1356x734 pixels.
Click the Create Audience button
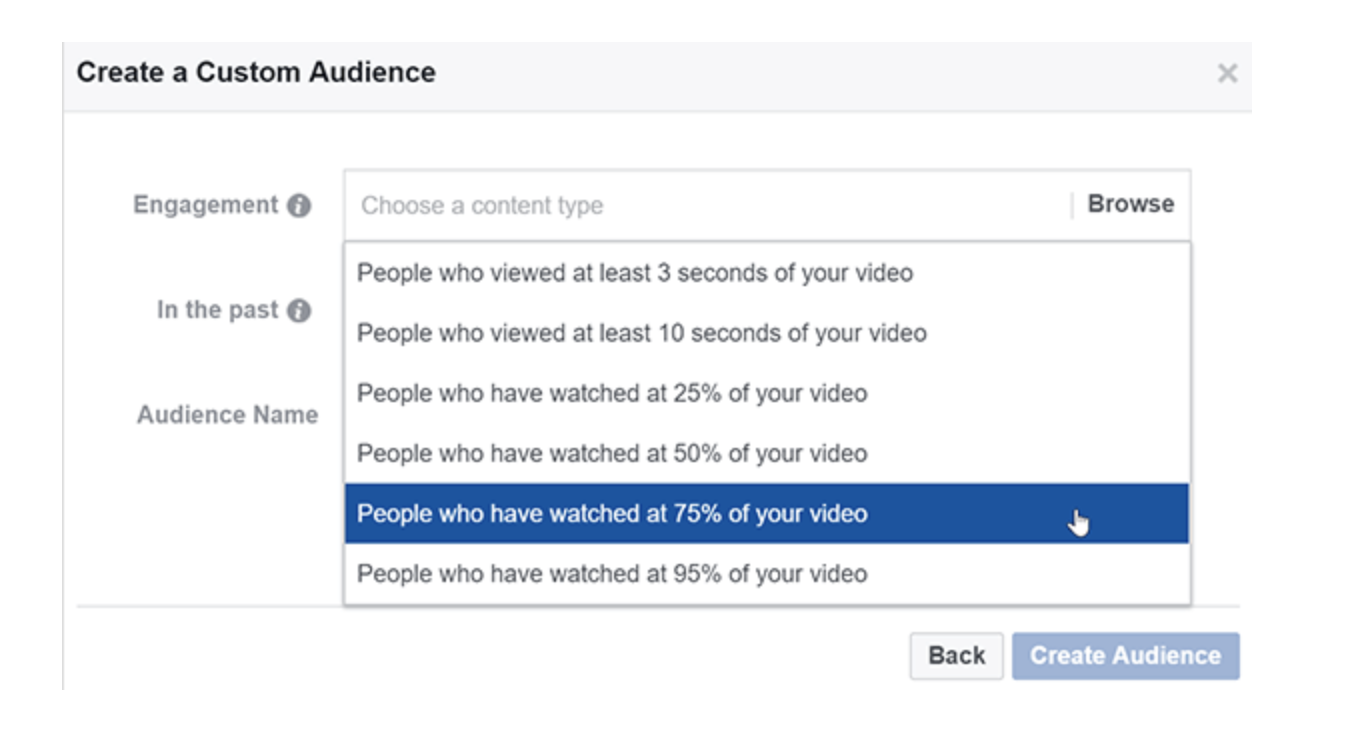tap(1125, 655)
